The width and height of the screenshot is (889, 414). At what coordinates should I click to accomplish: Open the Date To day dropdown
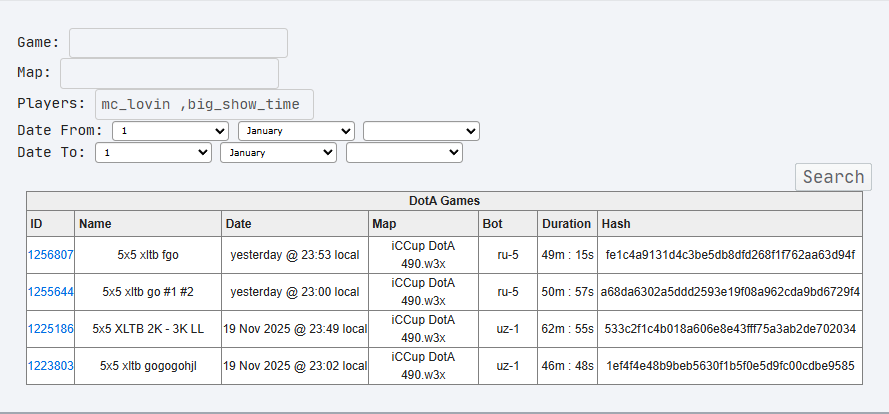153,152
